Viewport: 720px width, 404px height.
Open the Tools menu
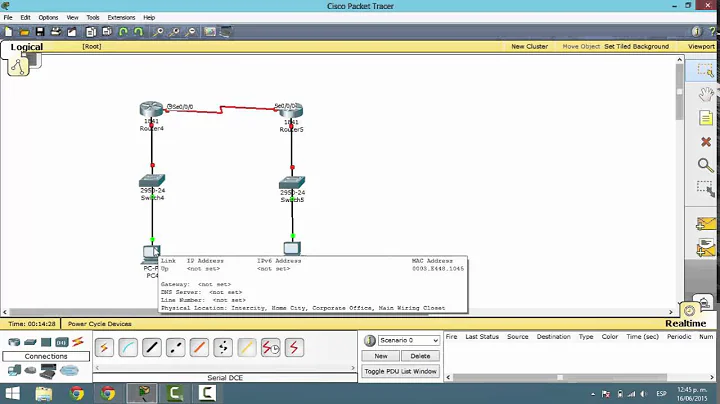point(93,17)
